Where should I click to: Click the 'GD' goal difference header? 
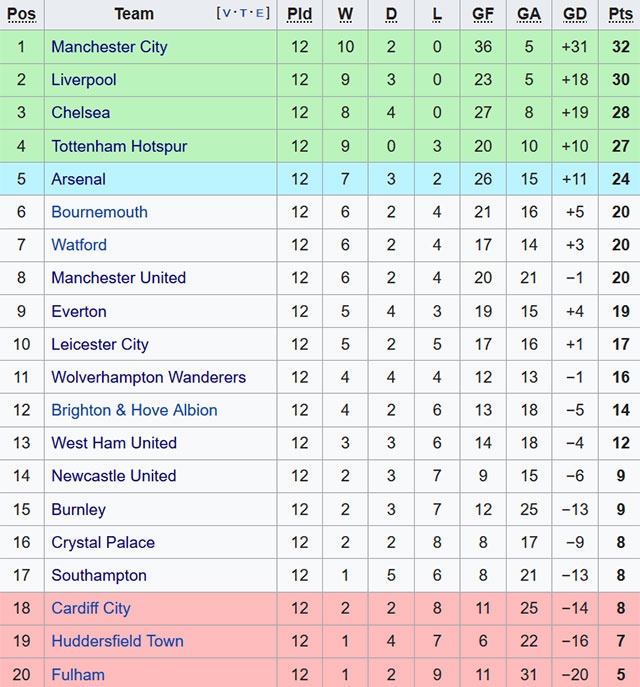[575, 14]
